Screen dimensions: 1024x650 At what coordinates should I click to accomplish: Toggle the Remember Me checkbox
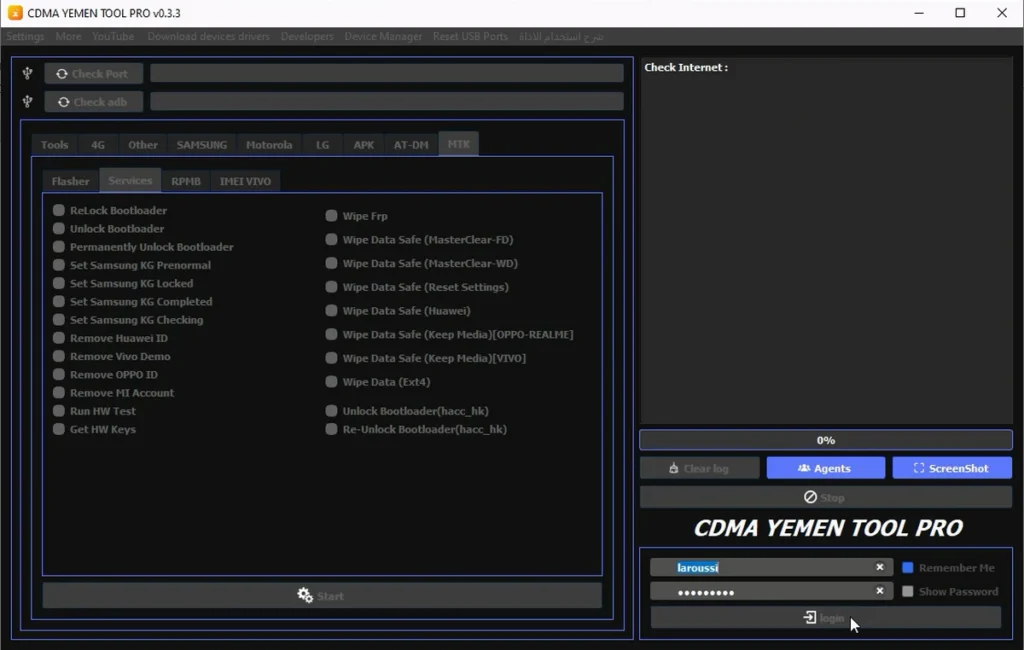pyautogui.click(x=908, y=568)
